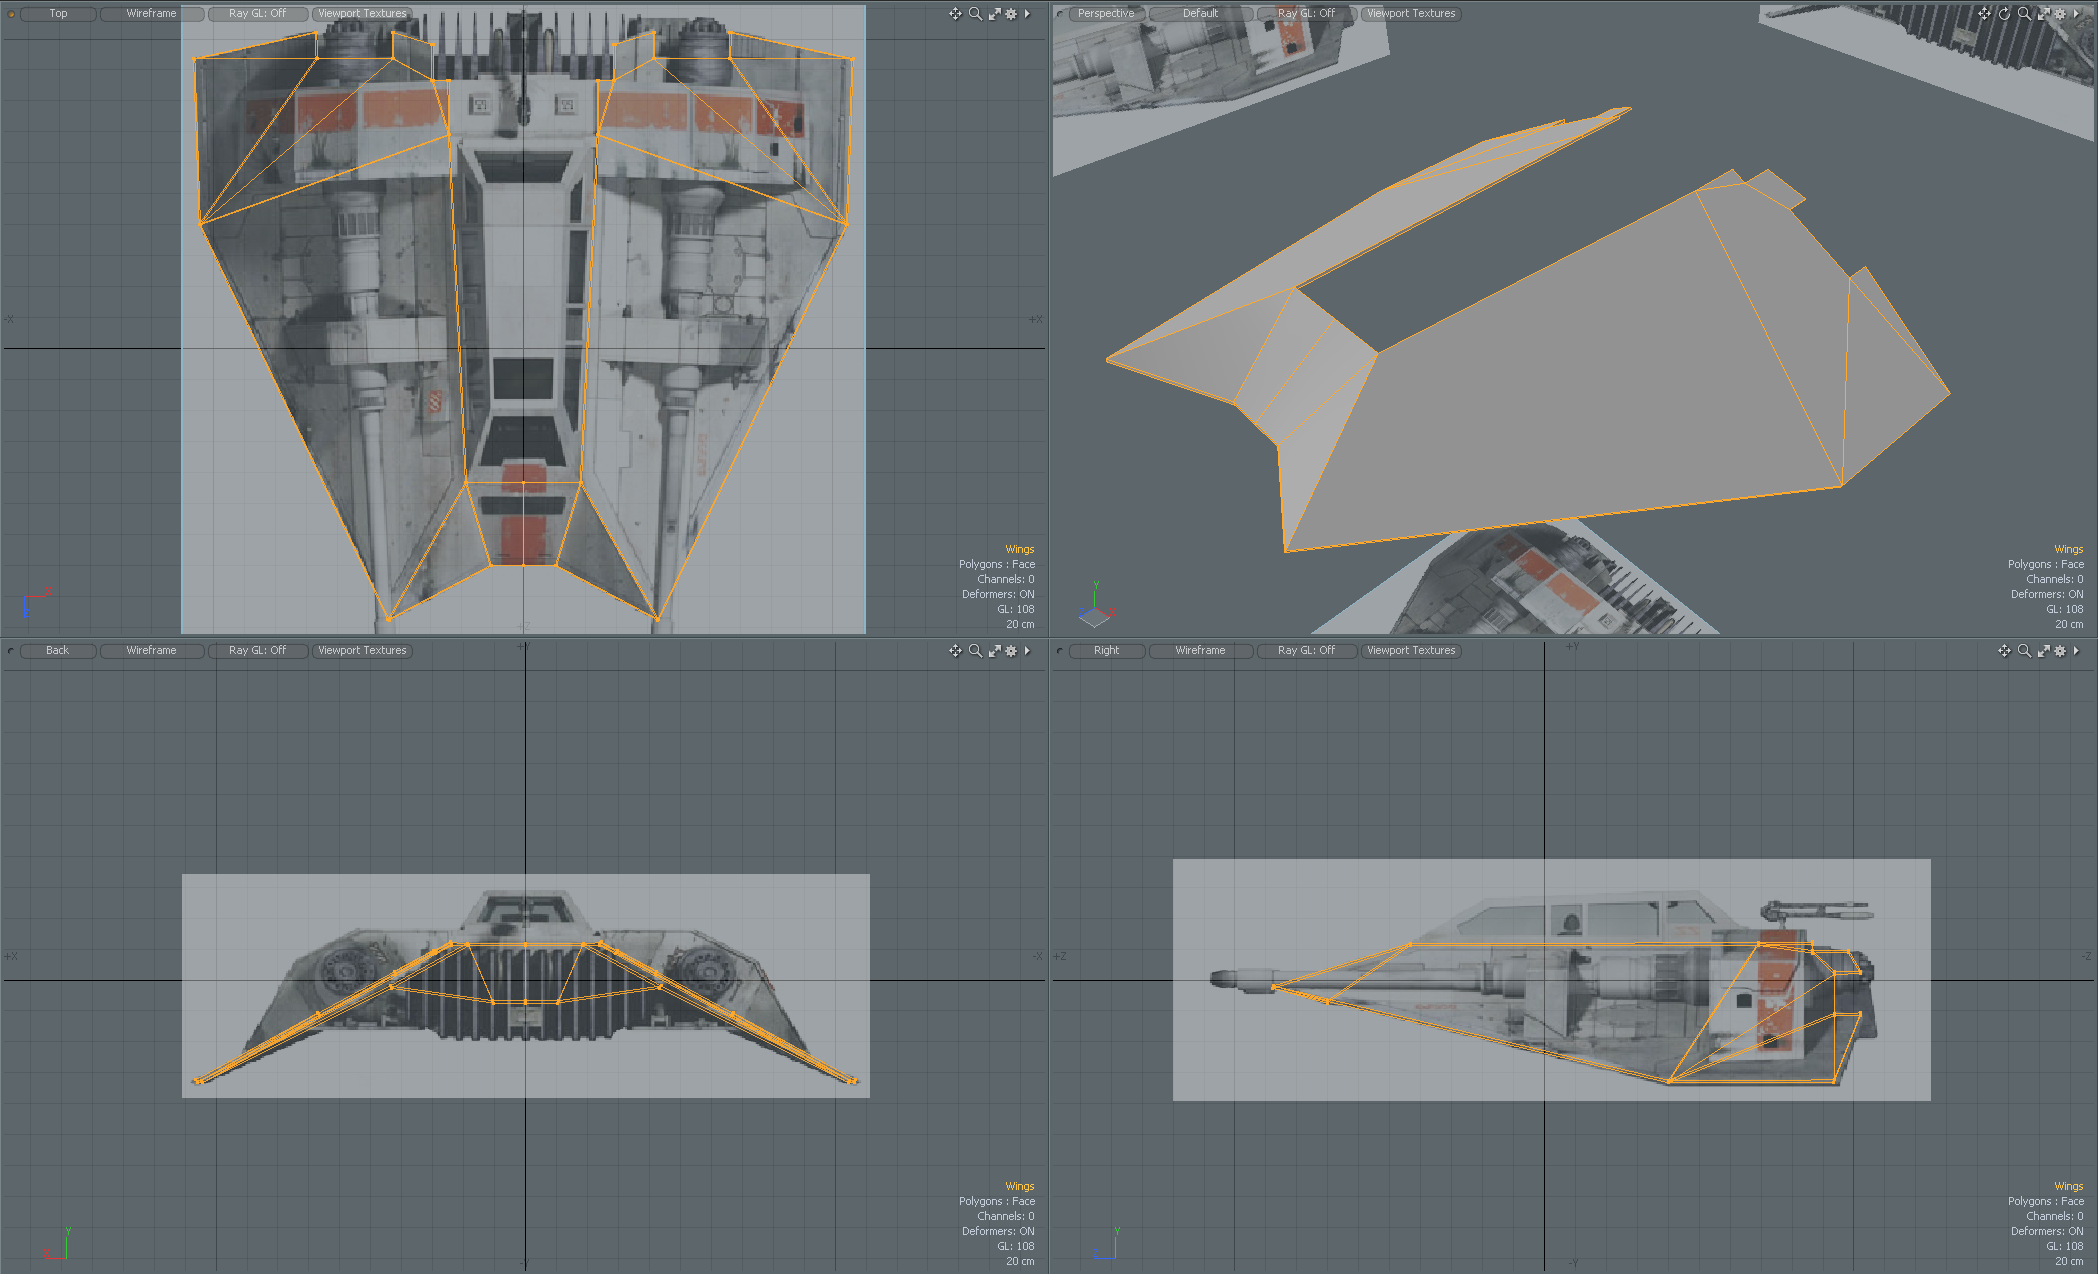Expand the Right viewport arrow menu
This screenshot has height=1274, width=2098.
[2076, 650]
